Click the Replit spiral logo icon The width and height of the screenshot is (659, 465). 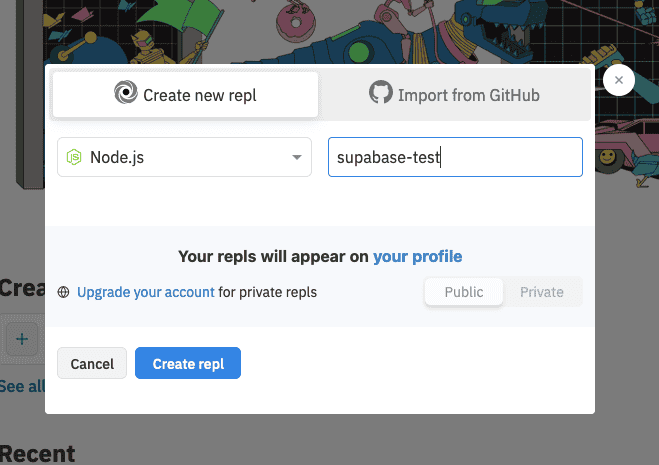click(126, 95)
